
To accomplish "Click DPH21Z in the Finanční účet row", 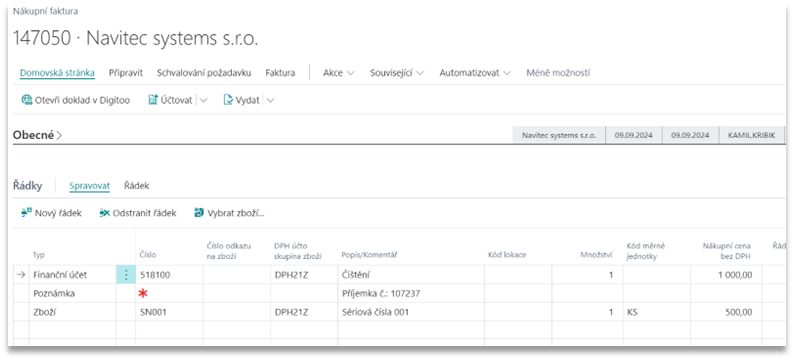I will click(x=304, y=275).
